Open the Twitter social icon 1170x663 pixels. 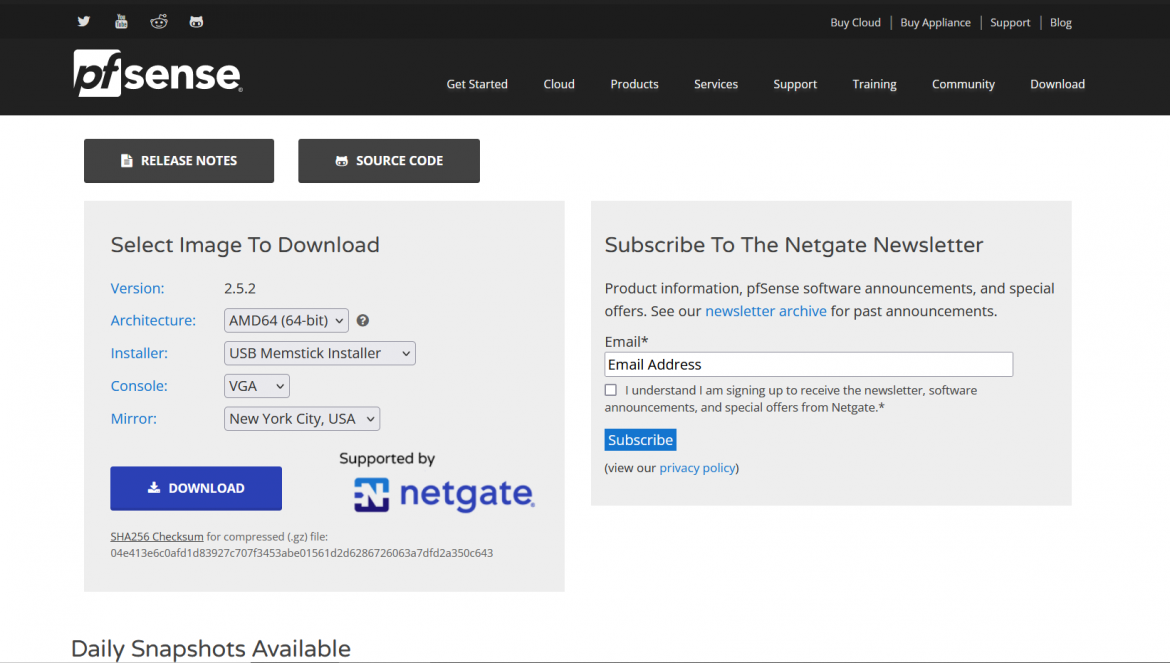click(x=84, y=22)
